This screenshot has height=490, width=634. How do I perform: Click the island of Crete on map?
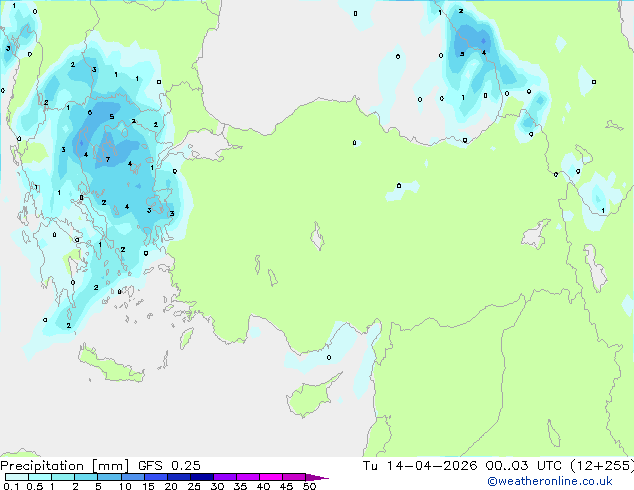112,365
